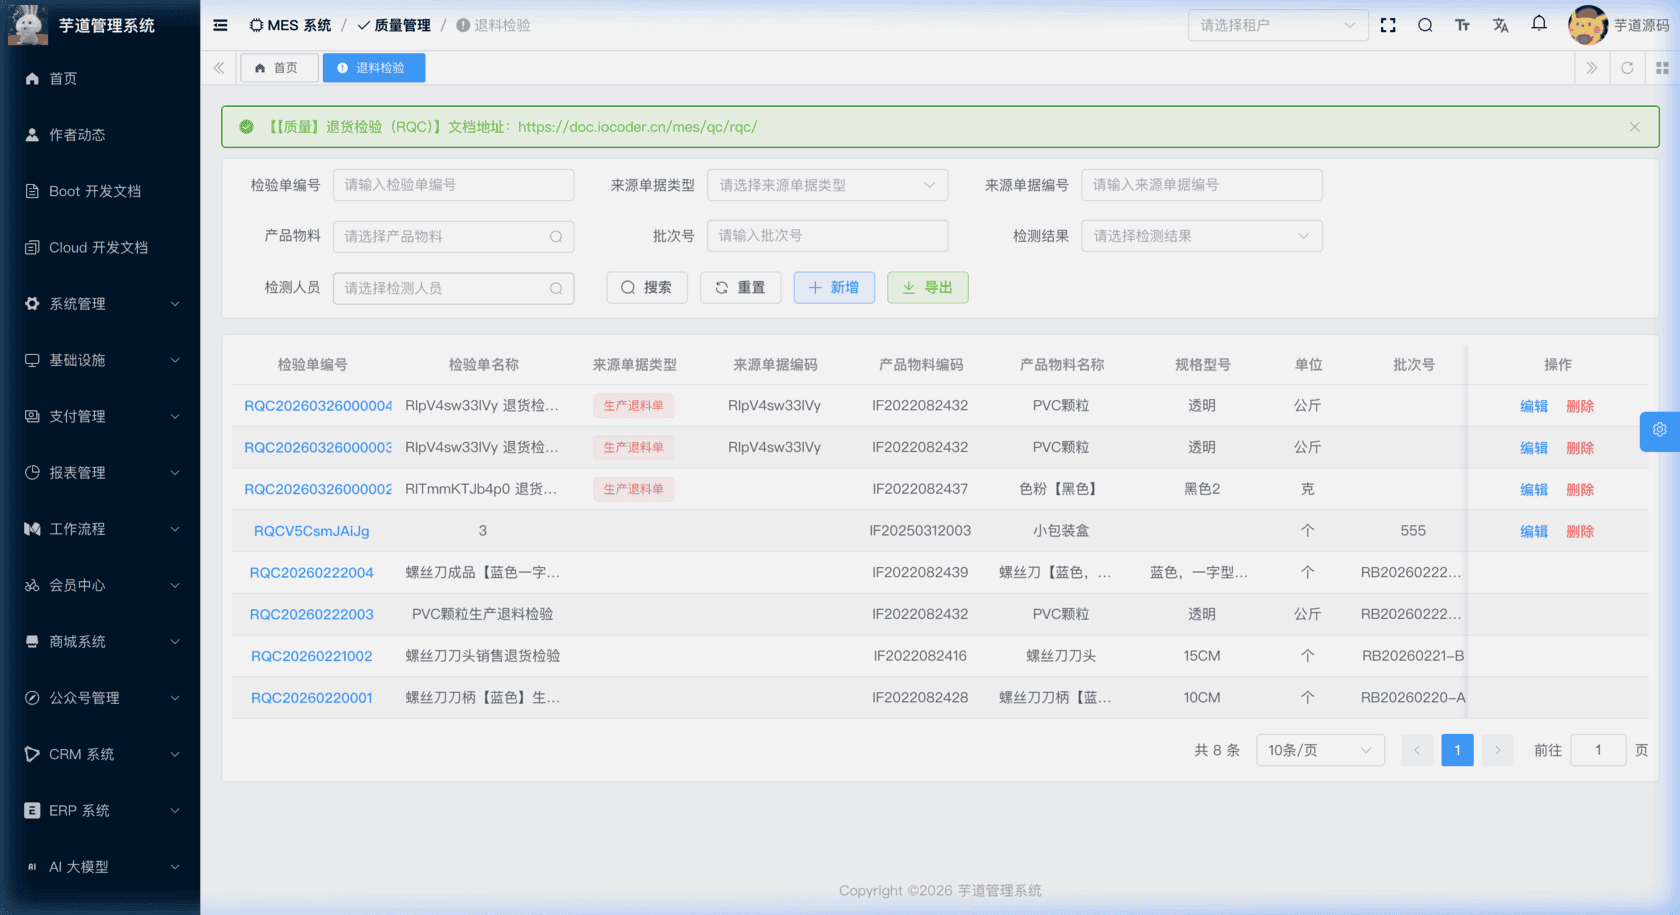Switch to the 首页 tab
Screen dimensions: 1680x915
278,68
